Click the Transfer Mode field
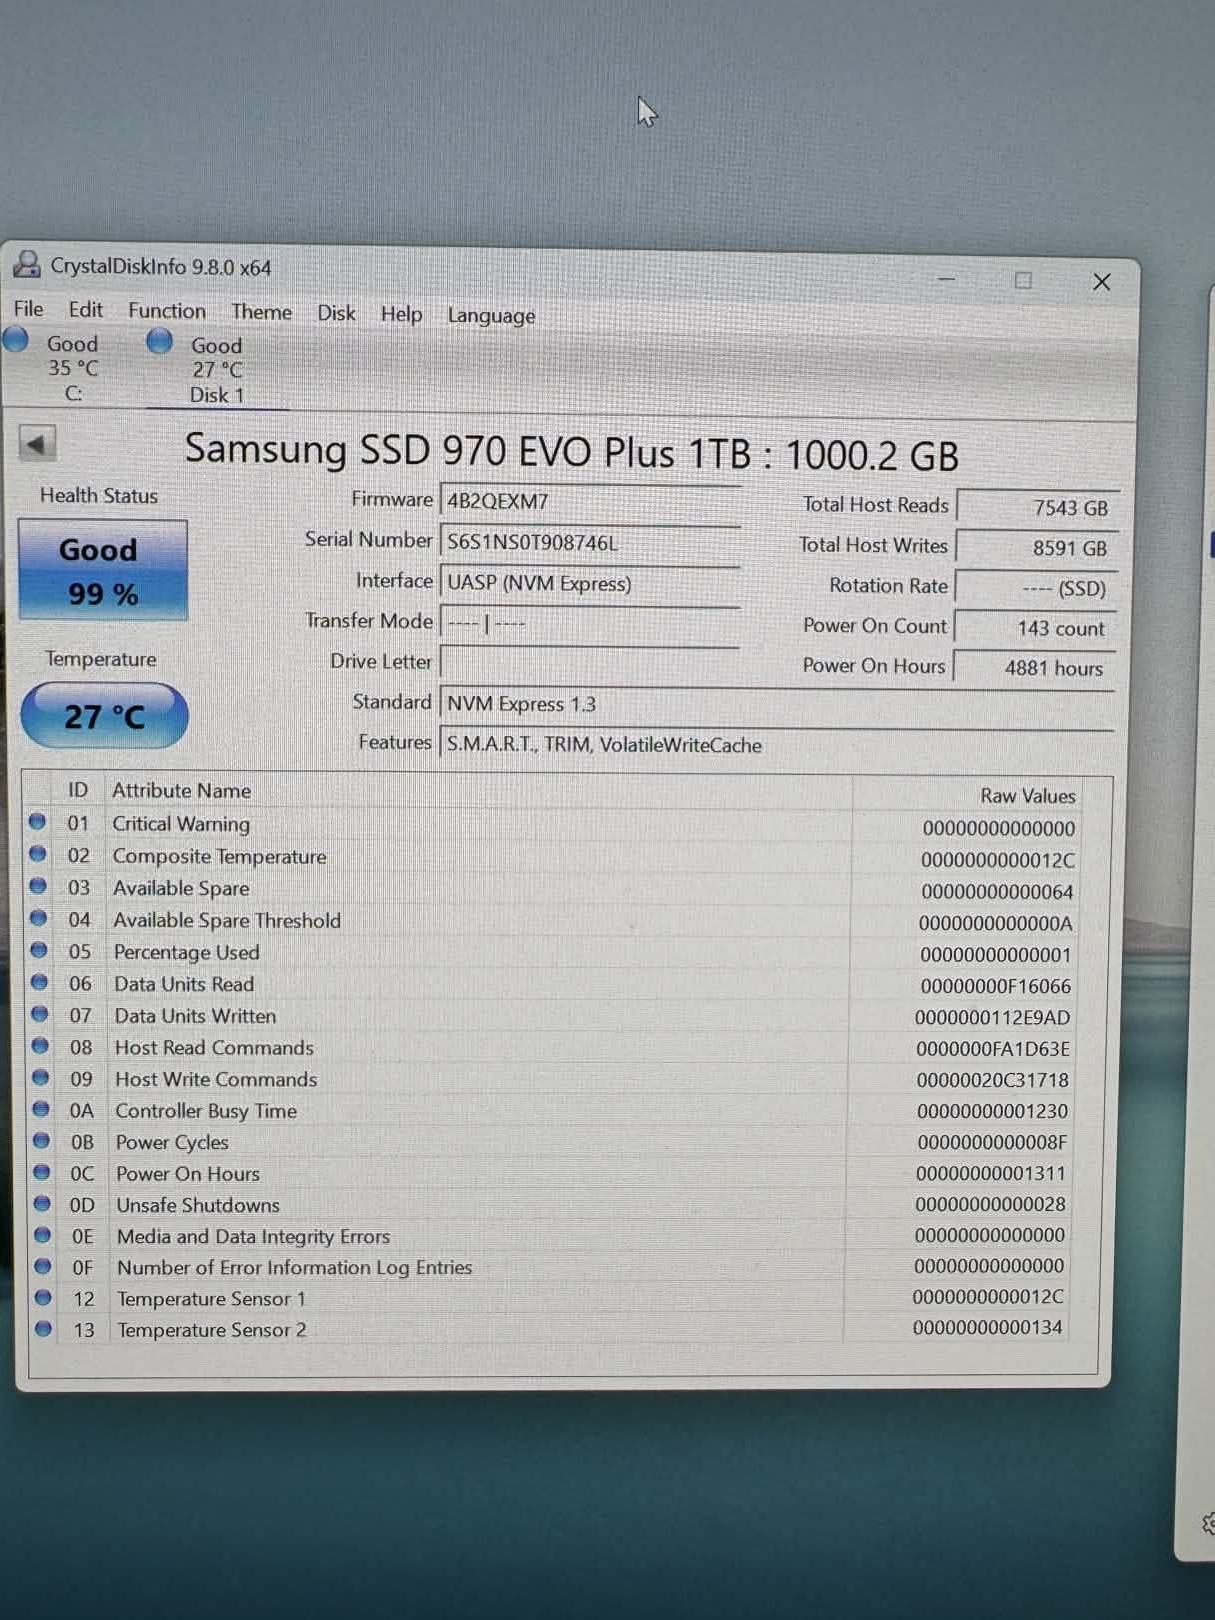1215x1620 pixels. [x=590, y=623]
